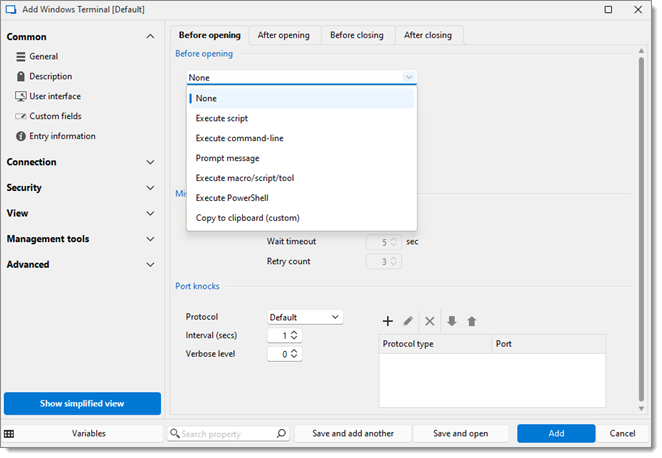
Task: Open the General settings page
Action: tap(43, 57)
